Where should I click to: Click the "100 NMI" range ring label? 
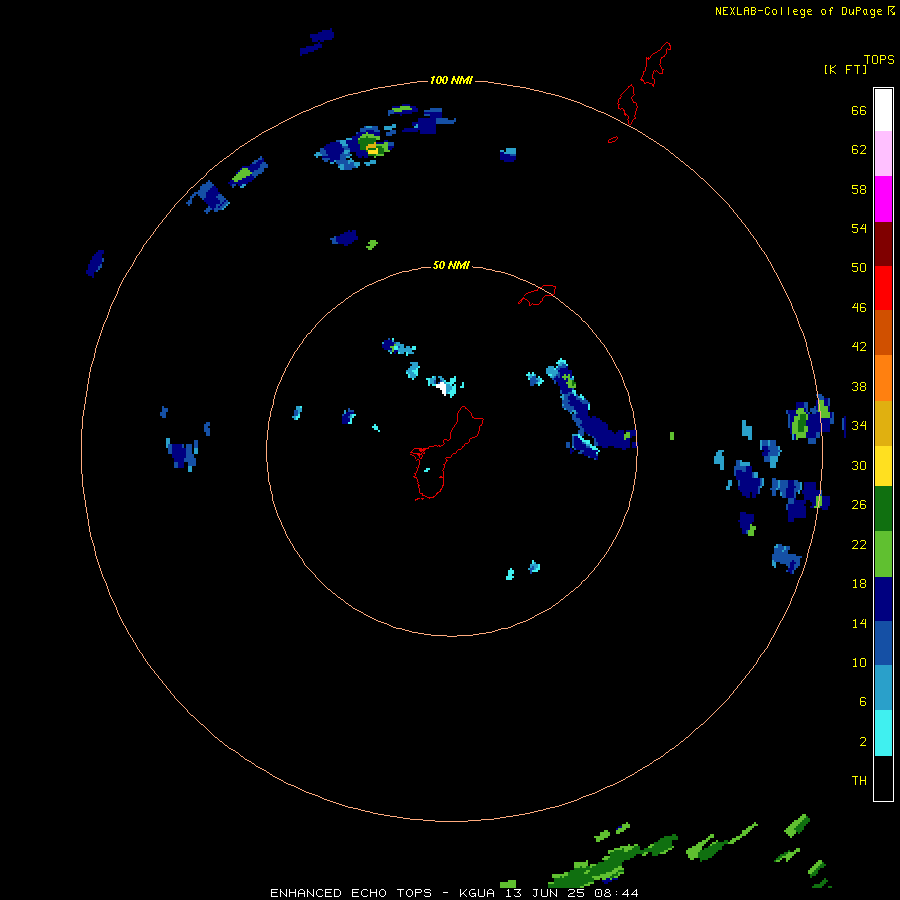tap(451, 80)
